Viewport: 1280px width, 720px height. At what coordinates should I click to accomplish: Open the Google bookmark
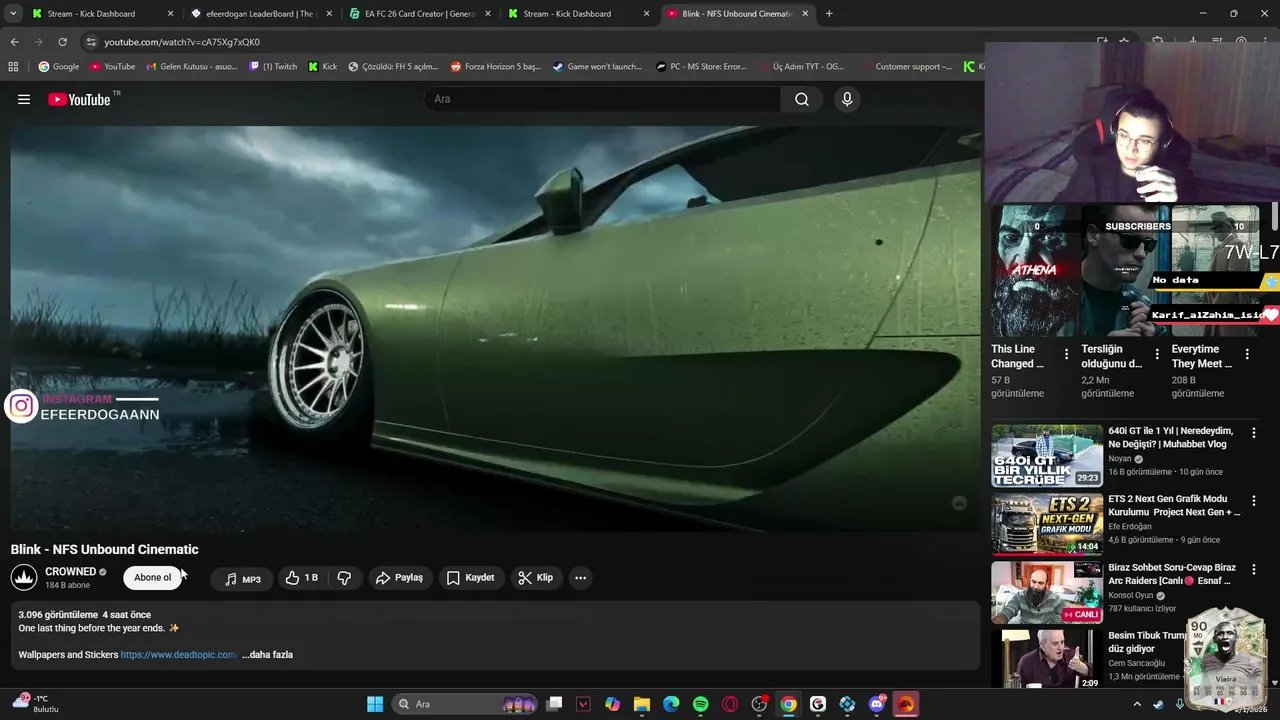[59, 67]
